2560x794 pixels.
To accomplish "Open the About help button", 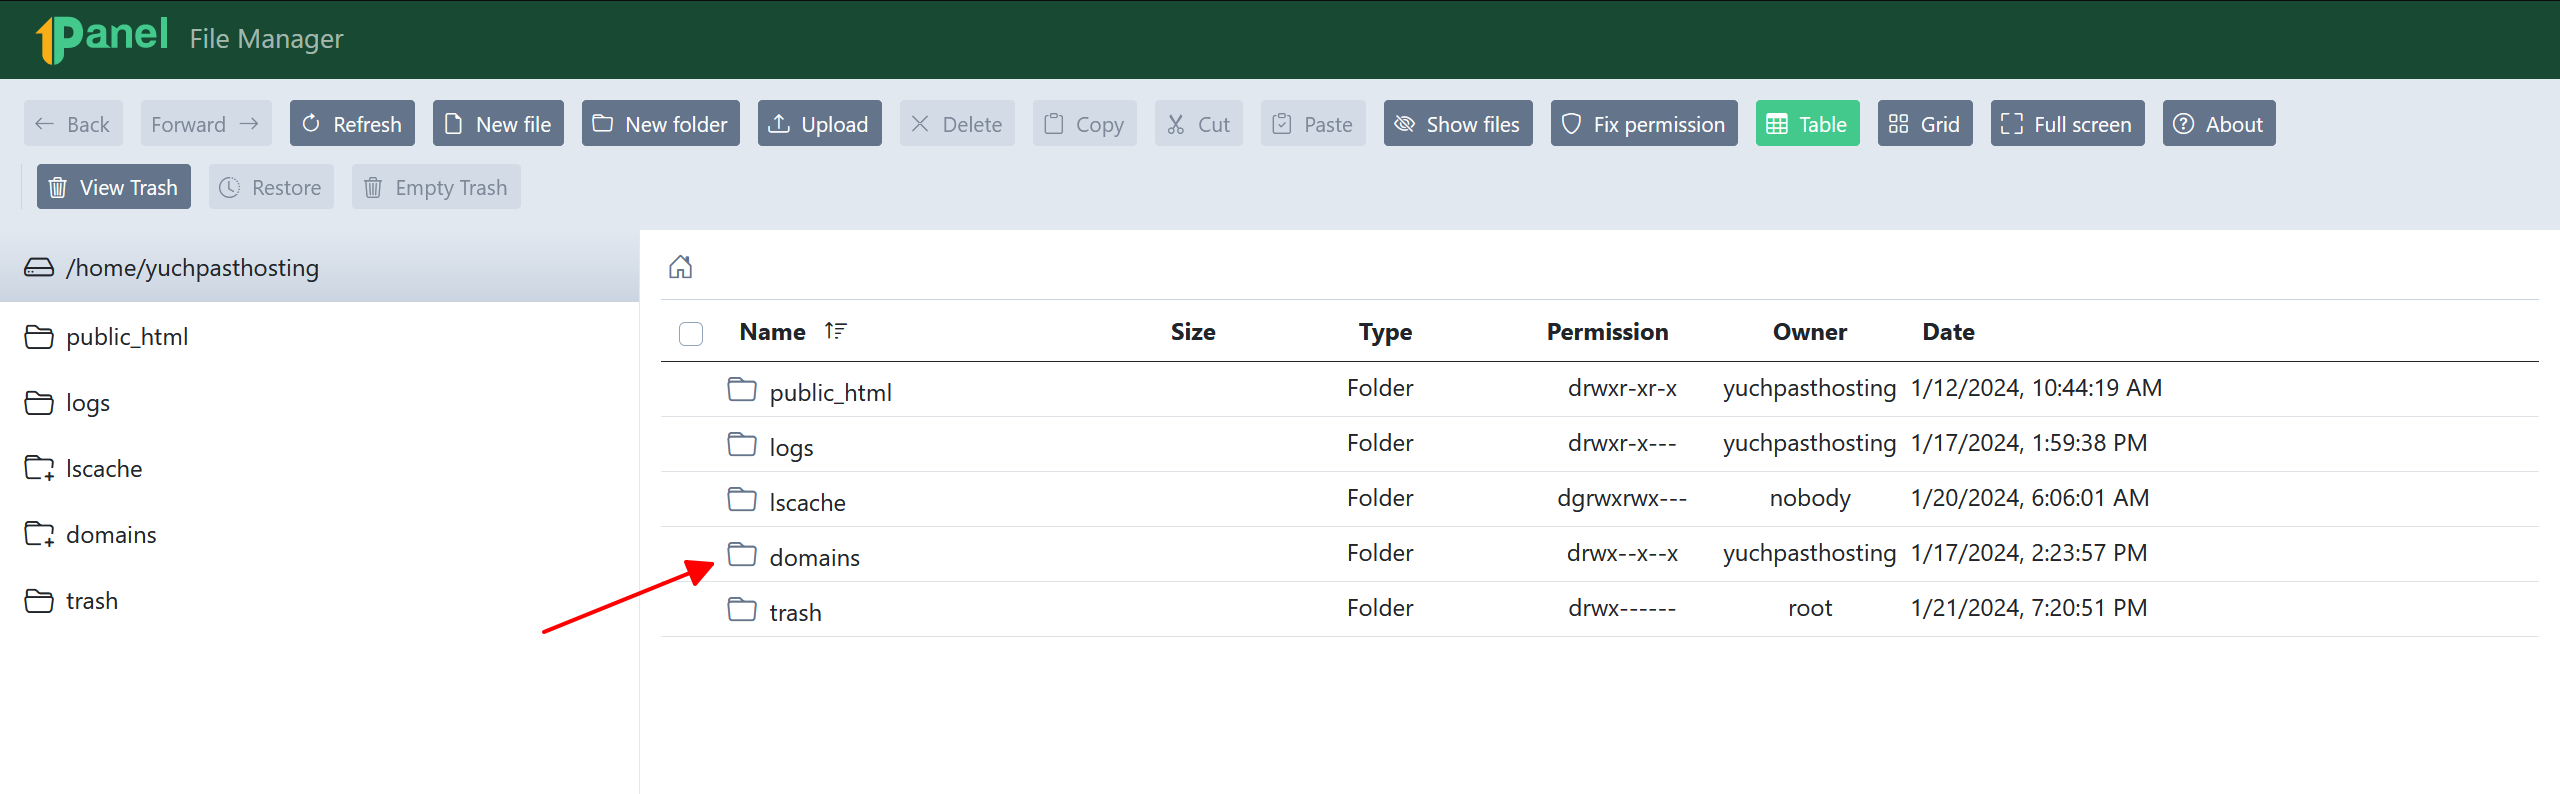I will click(2219, 124).
